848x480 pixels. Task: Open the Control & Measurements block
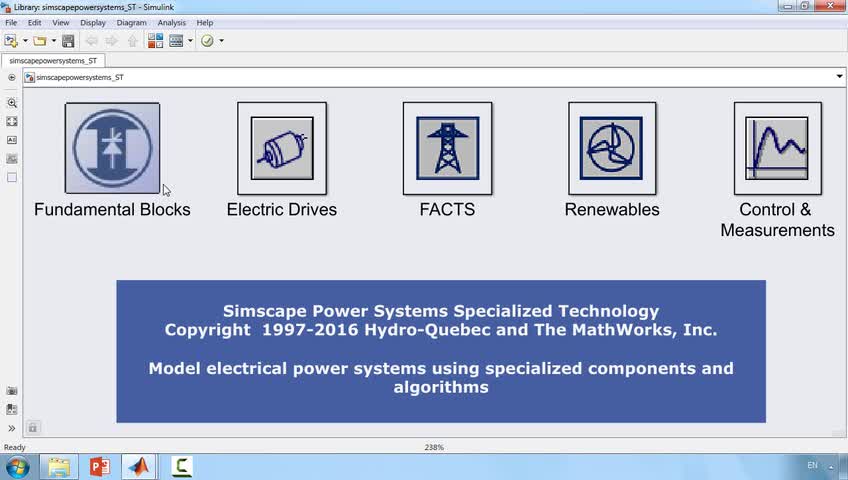(778, 148)
